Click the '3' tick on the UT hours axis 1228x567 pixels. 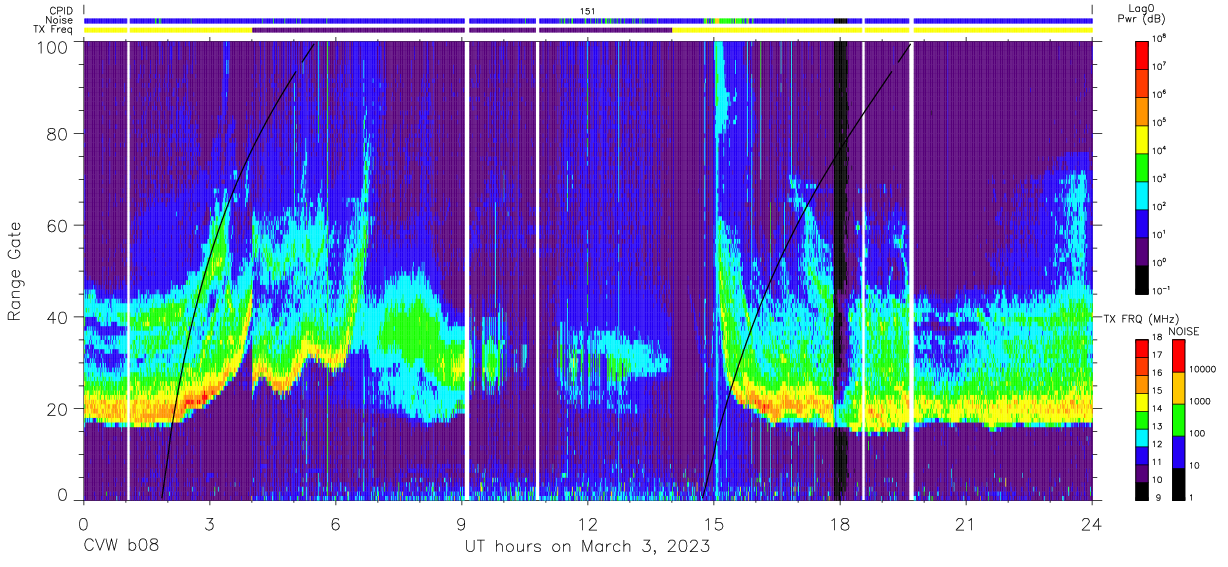[x=209, y=524]
